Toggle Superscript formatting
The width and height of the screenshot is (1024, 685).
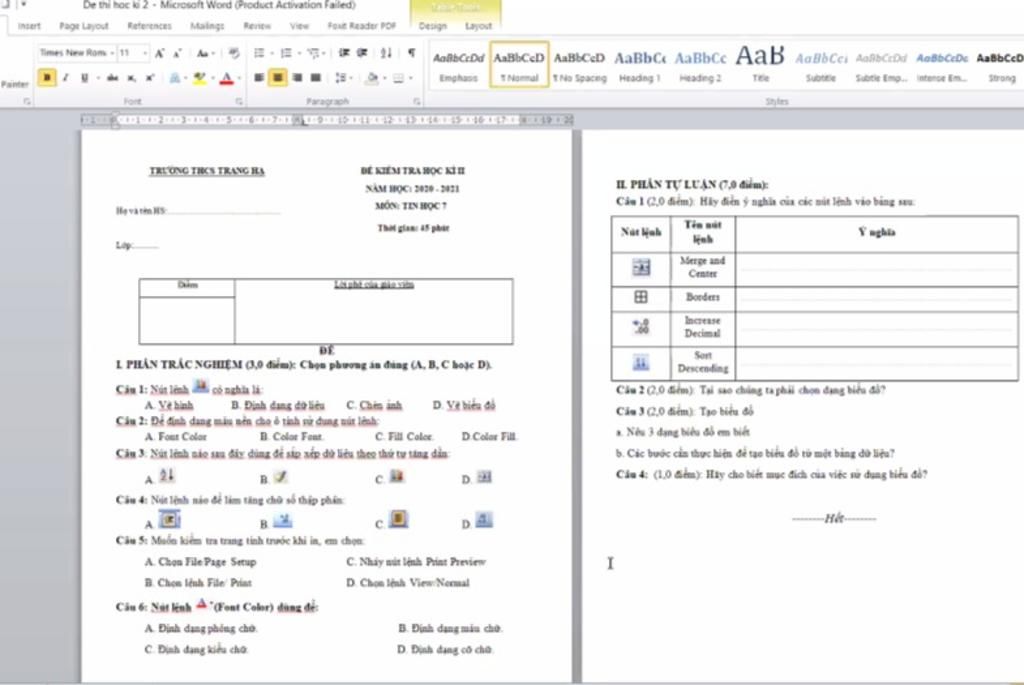(150, 78)
